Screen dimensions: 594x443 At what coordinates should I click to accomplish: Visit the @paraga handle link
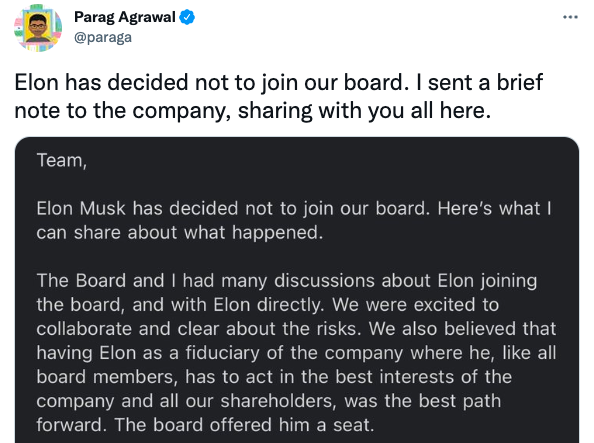[x=103, y=37]
